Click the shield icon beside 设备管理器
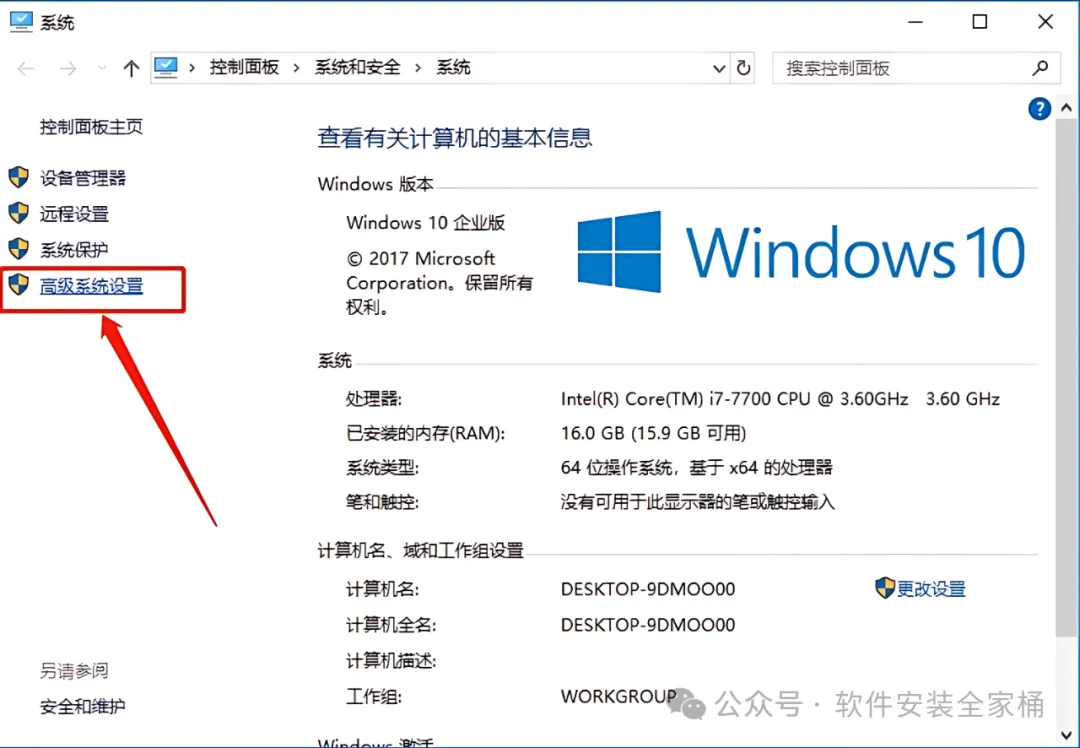1080x748 pixels. (19, 178)
